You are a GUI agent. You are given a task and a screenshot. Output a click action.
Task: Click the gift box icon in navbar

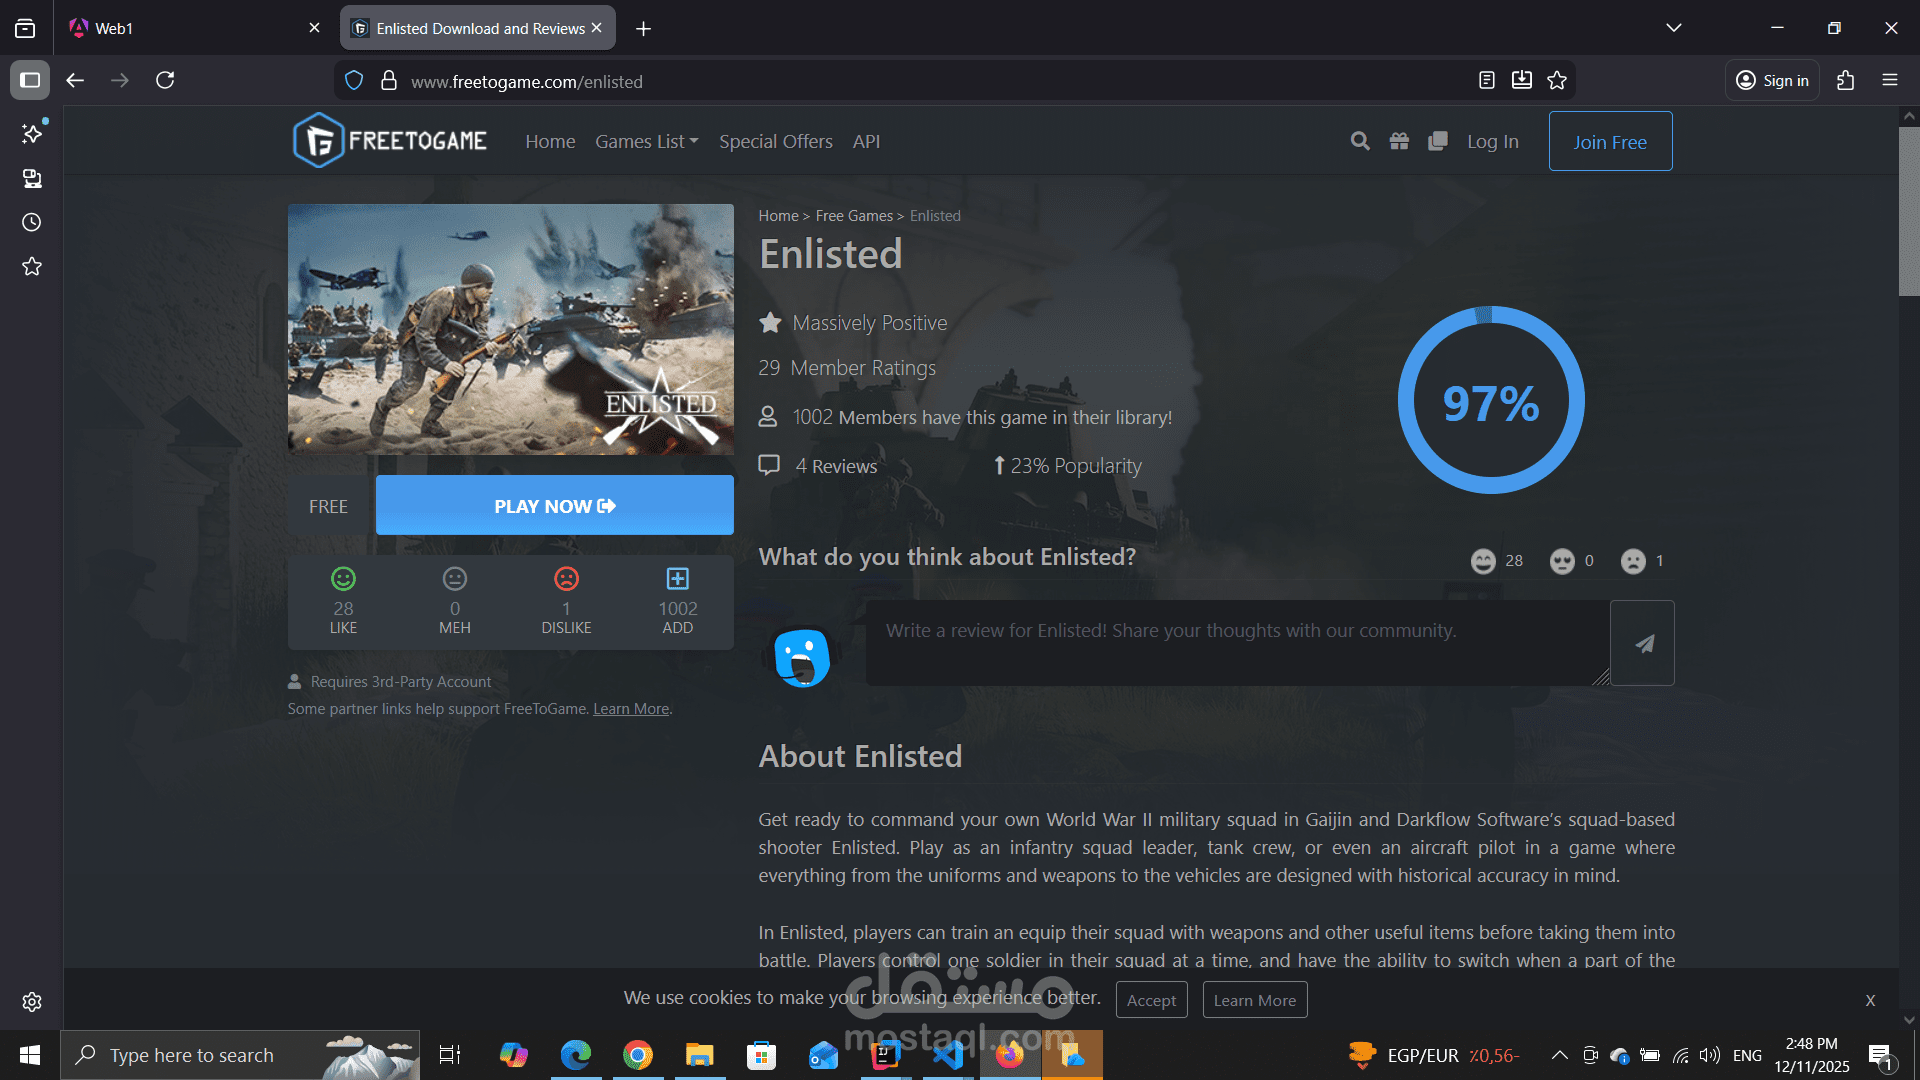click(x=1399, y=141)
